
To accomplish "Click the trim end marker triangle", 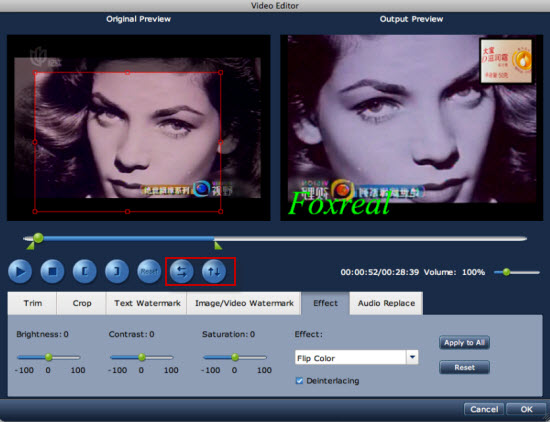I will 218,245.
